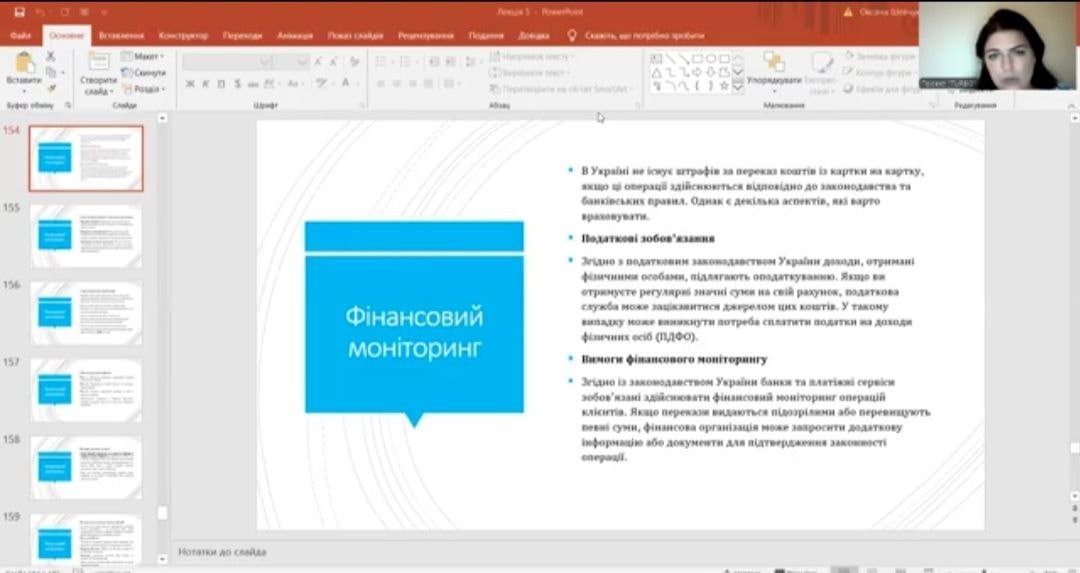Switch to the Конструктор tab
This screenshot has height=573, width=1080.
pyautogui.click(x=183, y=35)
